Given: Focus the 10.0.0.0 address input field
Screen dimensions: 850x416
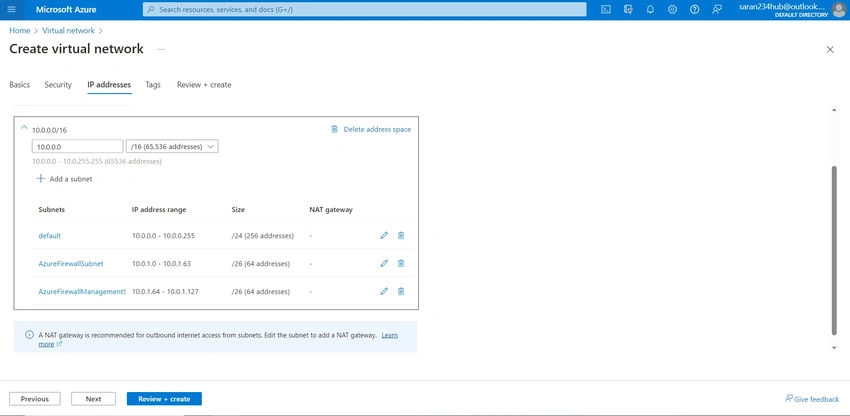Looking at the screenshot, I should tap(78, 146).
